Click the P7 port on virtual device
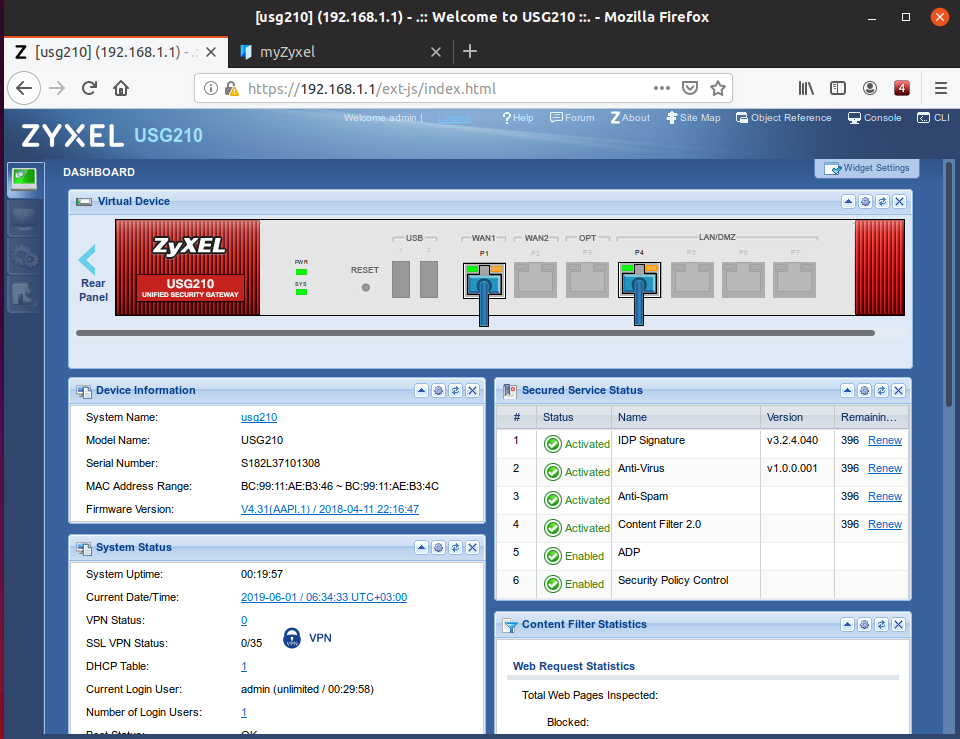This screenshot has height=739, width=960. pos(794,280)
